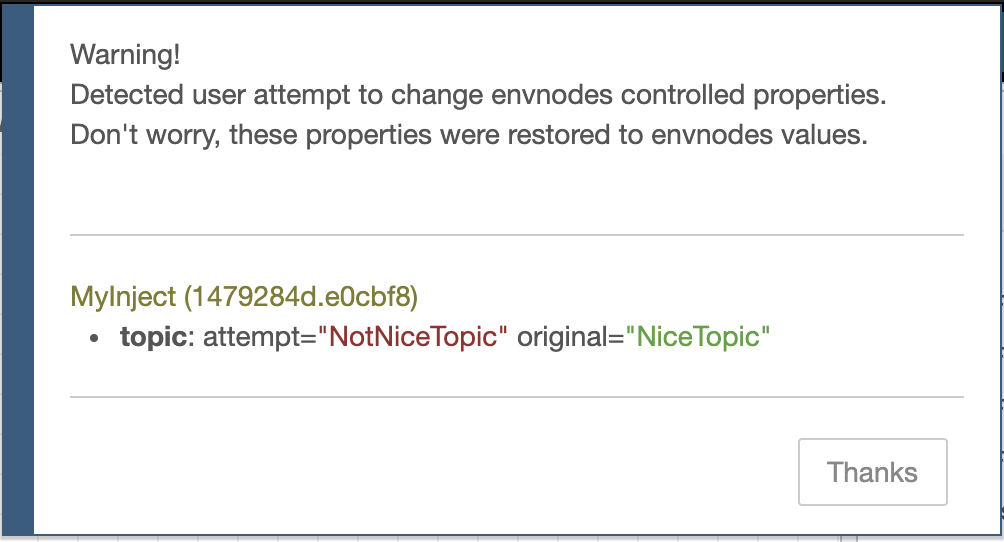This screenshot has height=542, width=1004.
Task: Click the Warning! heading text
Action: click(126, 54)
